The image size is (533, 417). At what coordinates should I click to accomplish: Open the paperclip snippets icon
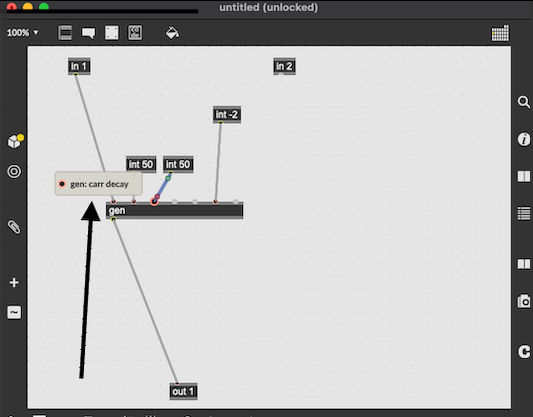click(x=14, y=227)
